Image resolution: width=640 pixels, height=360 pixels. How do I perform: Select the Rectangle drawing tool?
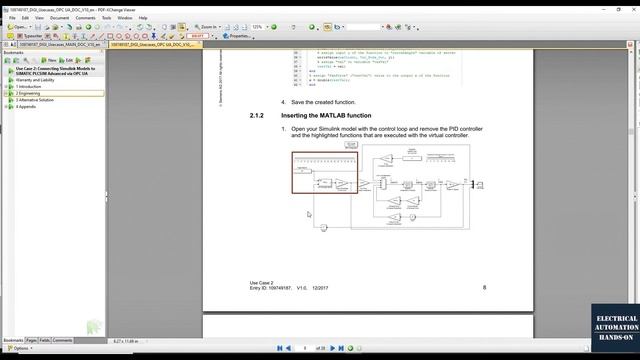[x=110, y=36]
